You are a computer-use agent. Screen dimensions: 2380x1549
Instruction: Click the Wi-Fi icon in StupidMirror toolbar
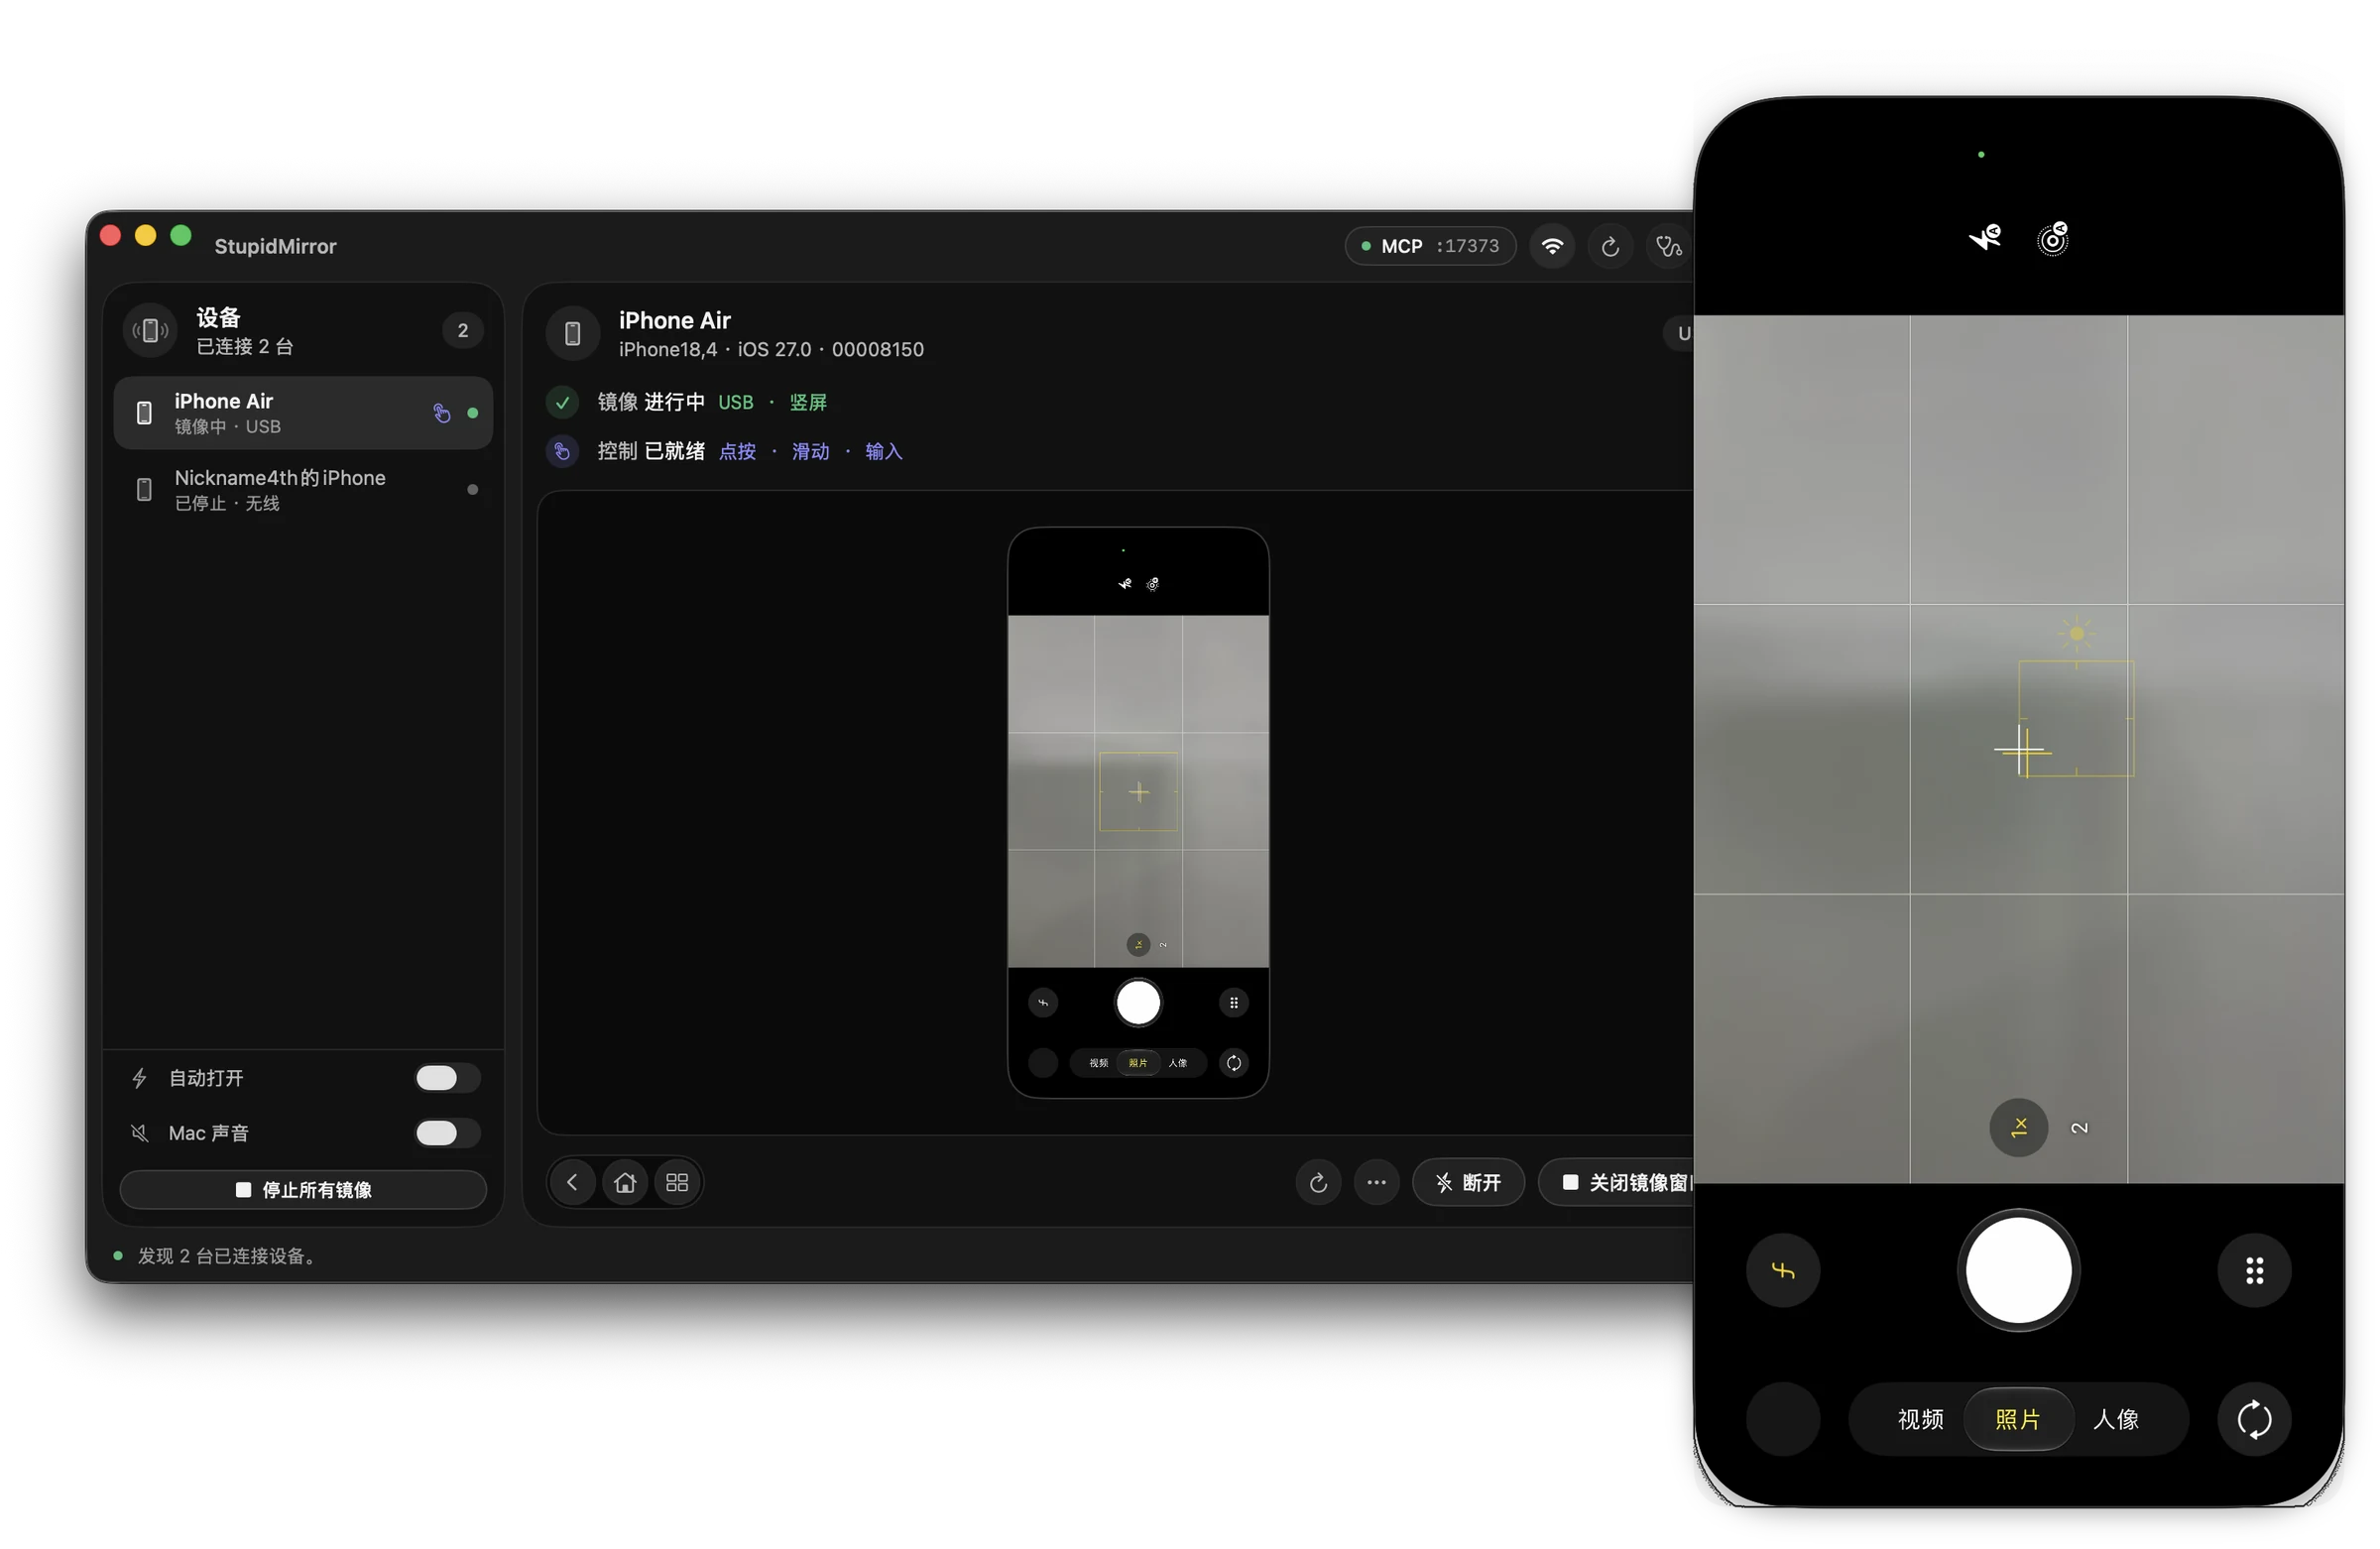point(1552,246)
